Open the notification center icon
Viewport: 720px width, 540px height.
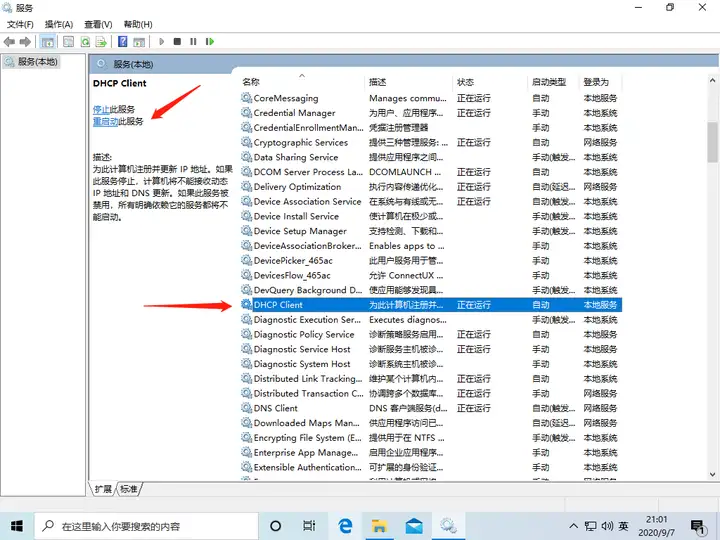tap(698, 527)
